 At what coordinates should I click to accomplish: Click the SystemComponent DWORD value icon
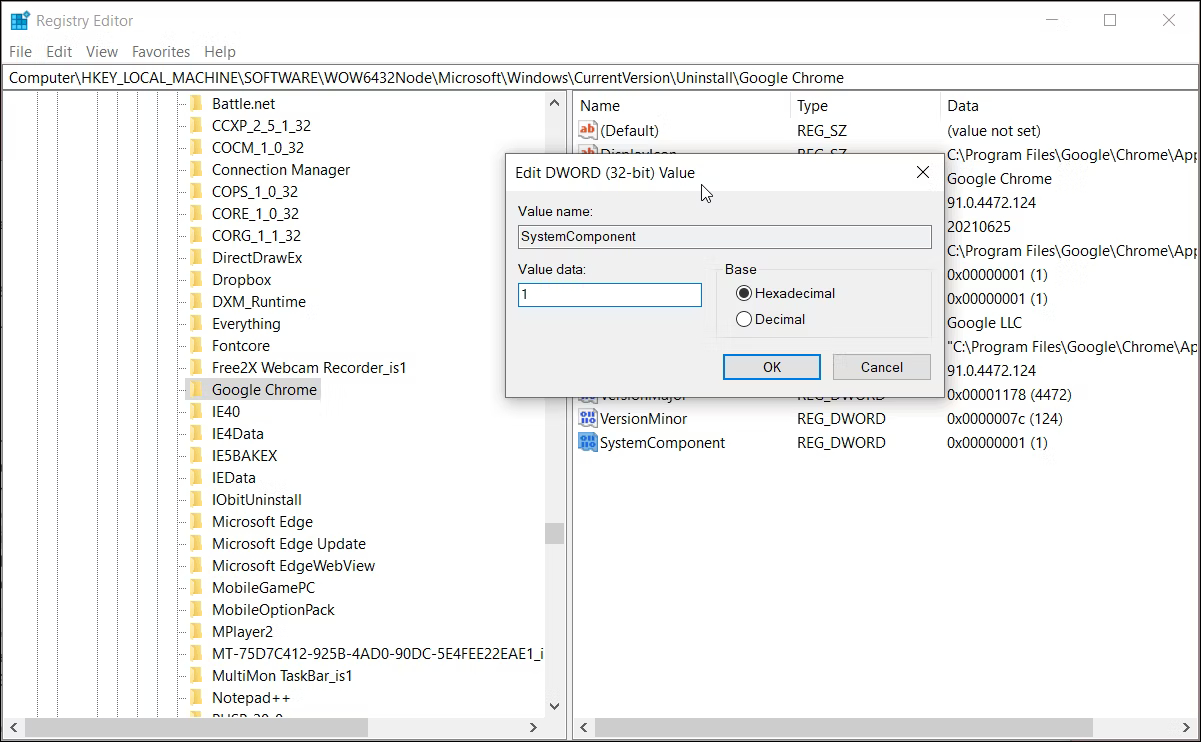click(x=588, y=442)
